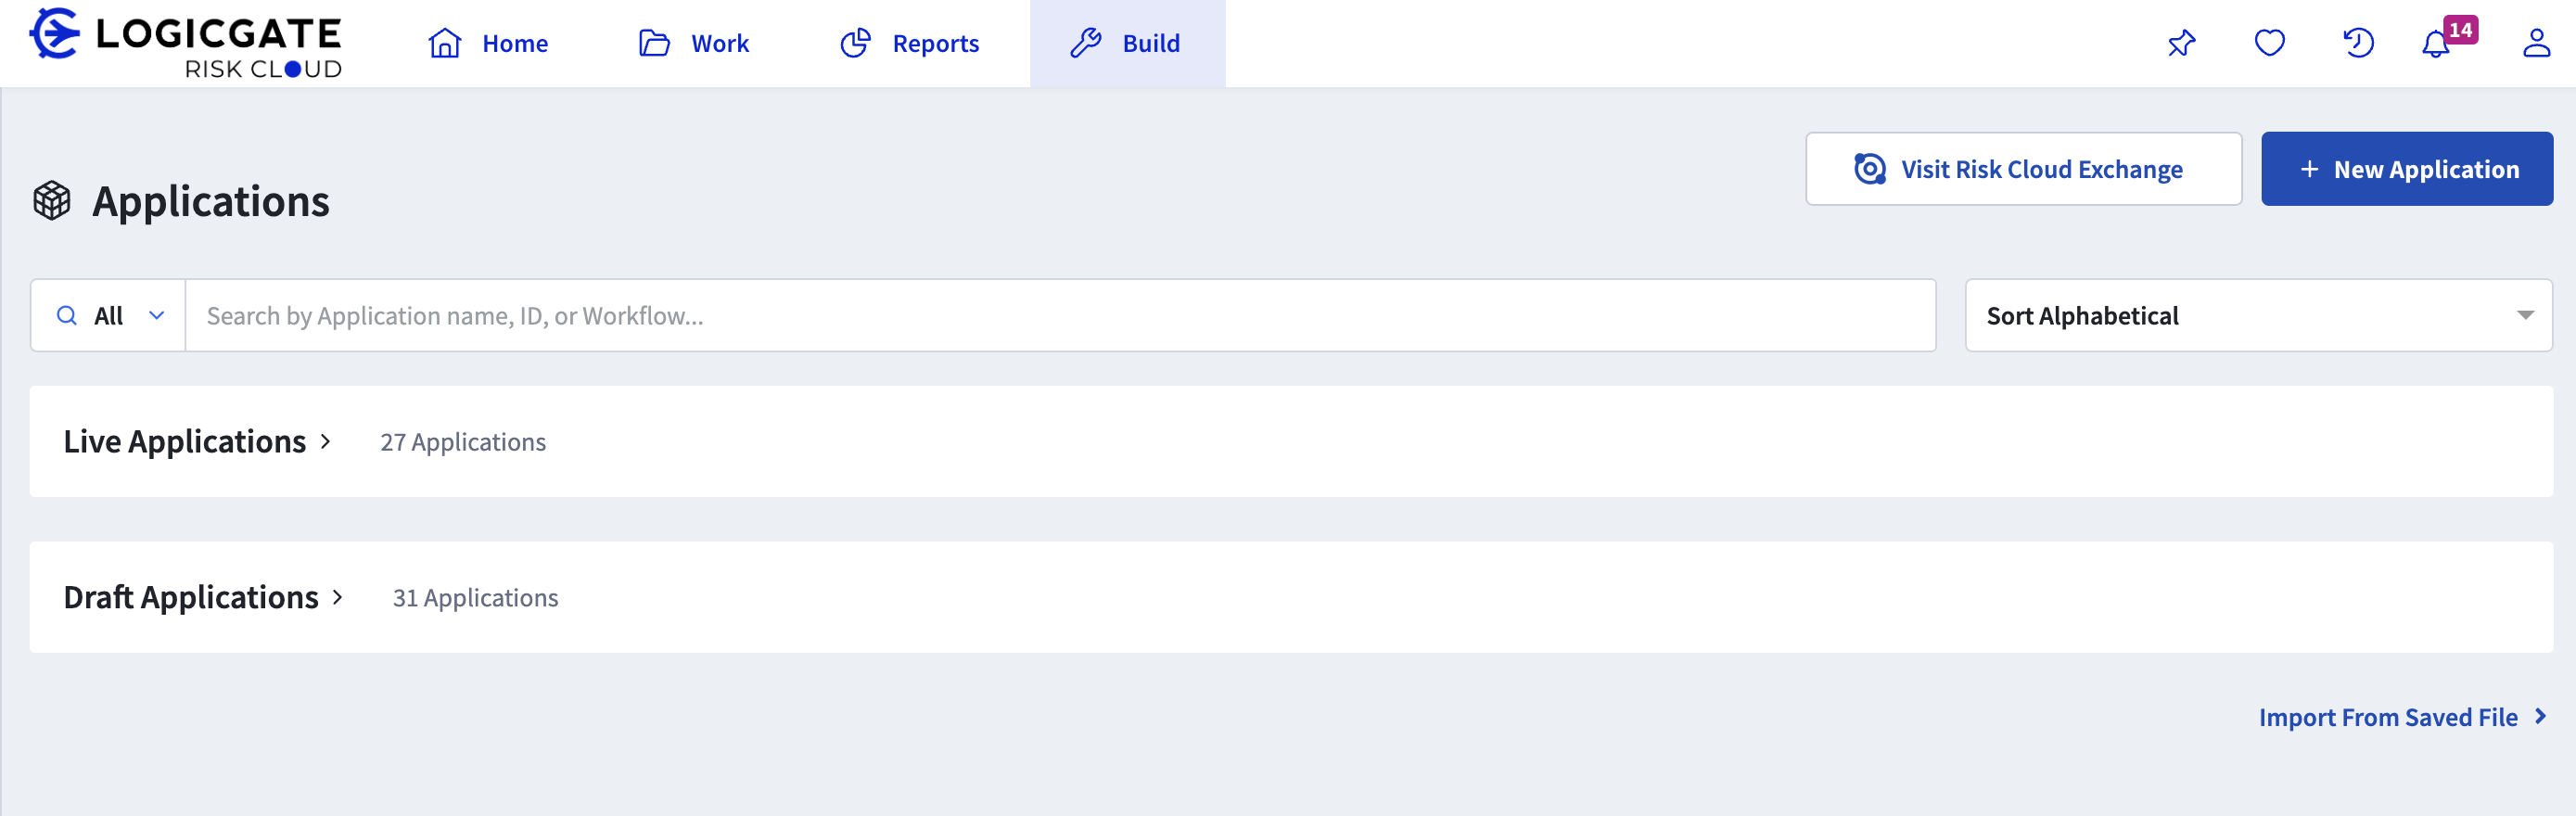
Task: Click the Reports pie chart icon
Action: pyautogui.click(x=856, y=43)
